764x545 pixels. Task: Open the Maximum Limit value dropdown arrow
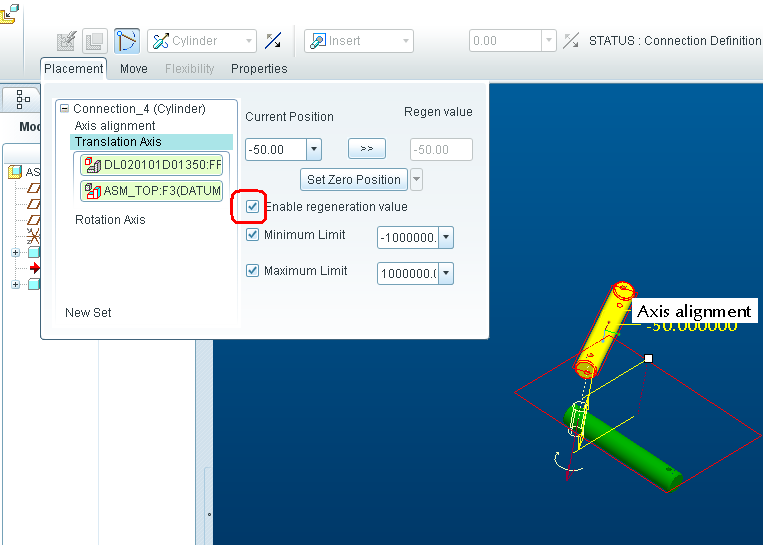coord(446,274)
